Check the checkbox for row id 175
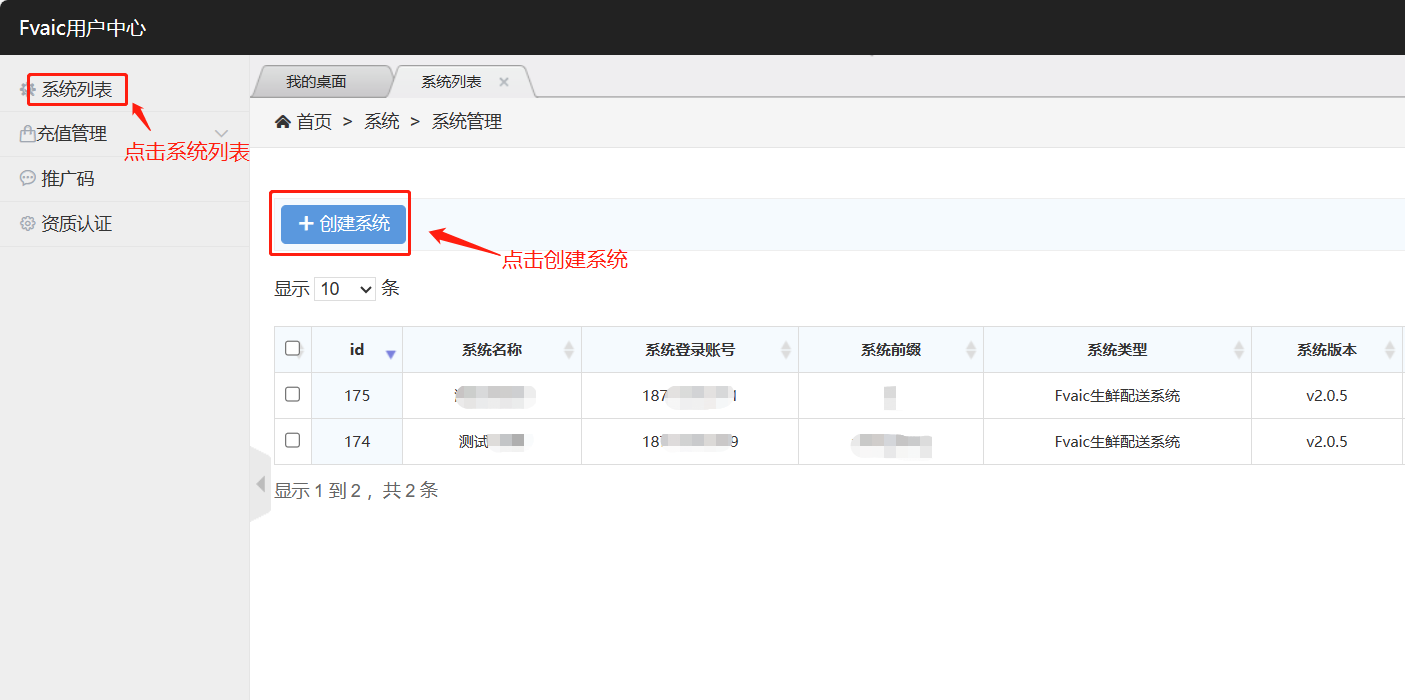 coord(293,394)
